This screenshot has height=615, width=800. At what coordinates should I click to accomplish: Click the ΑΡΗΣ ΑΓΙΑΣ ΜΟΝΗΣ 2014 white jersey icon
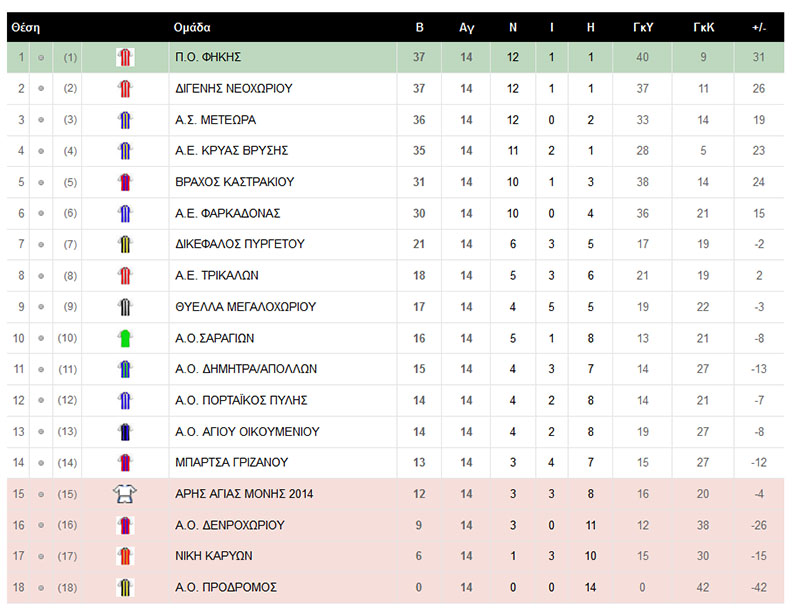tap(125, 494)
